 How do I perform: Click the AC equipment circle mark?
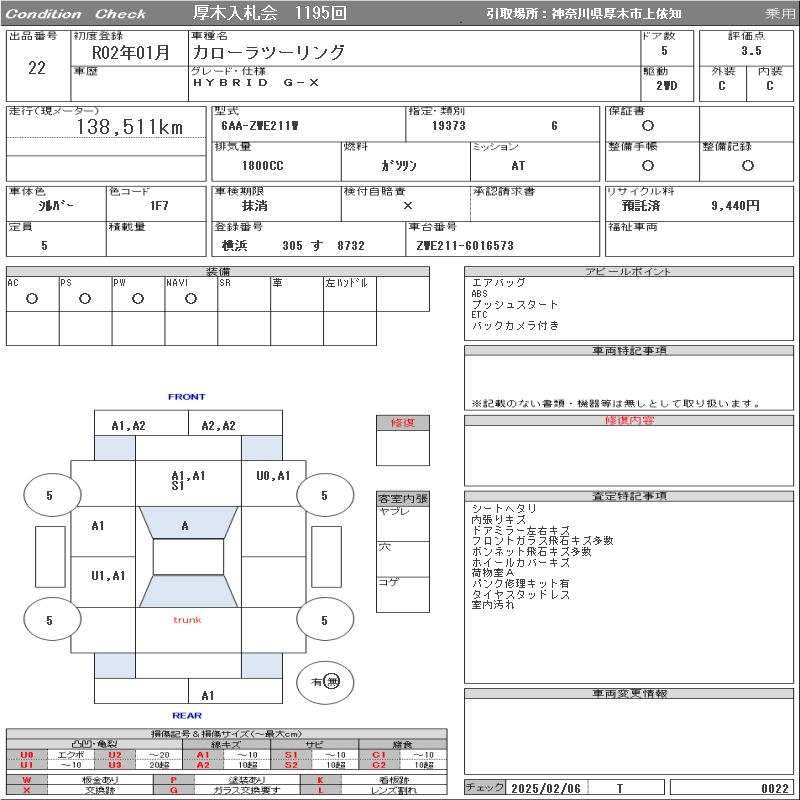click(32, 298)
